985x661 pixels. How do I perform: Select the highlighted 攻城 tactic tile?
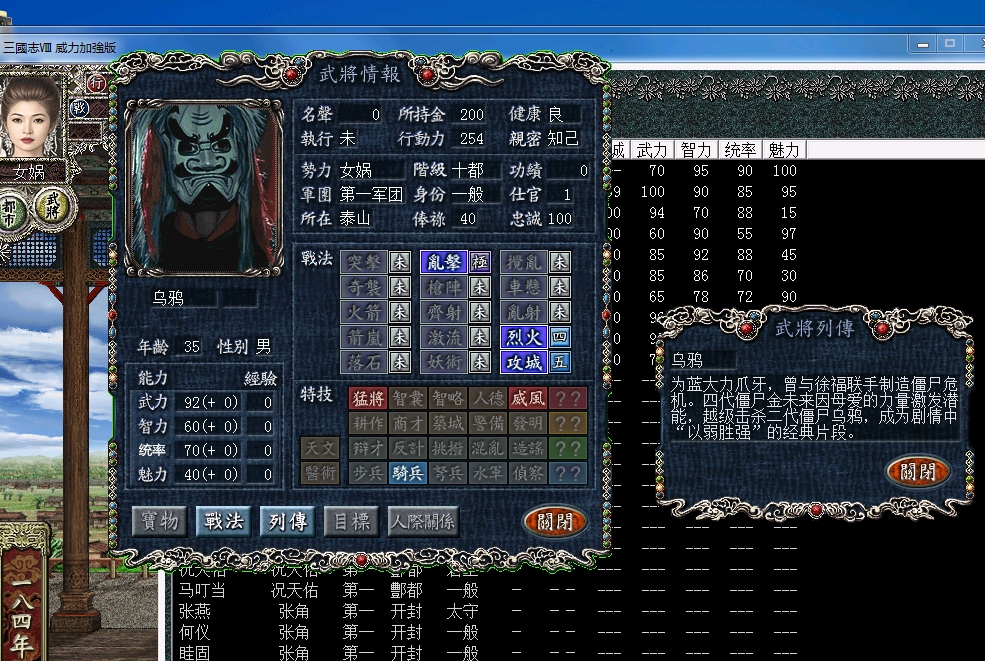pos(524,363)
